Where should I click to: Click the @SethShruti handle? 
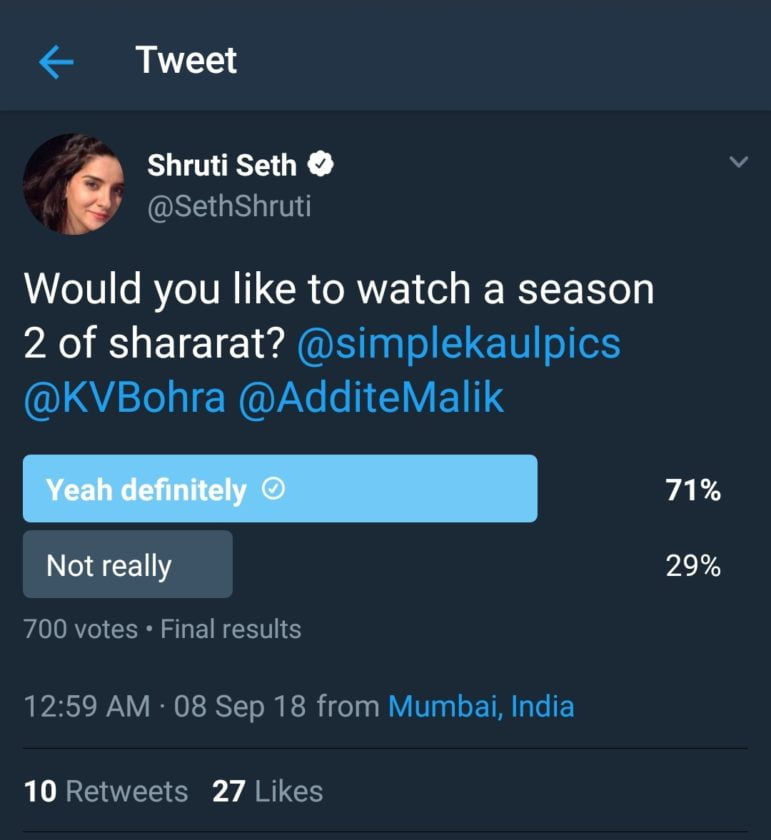click(x=229, y=206)
